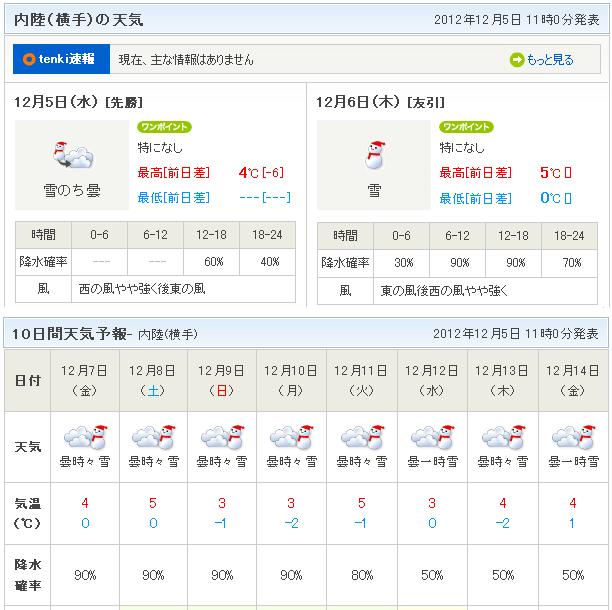Click the 12月8日 forecast weather icon

point(153,438)
